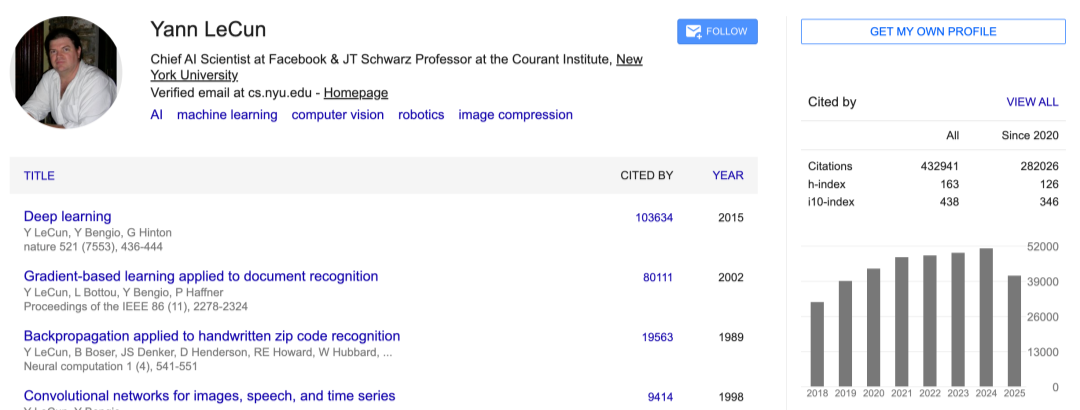1080x410 pixels.
Task: Select the machine learning interest tag
Action: coord(227,115)
